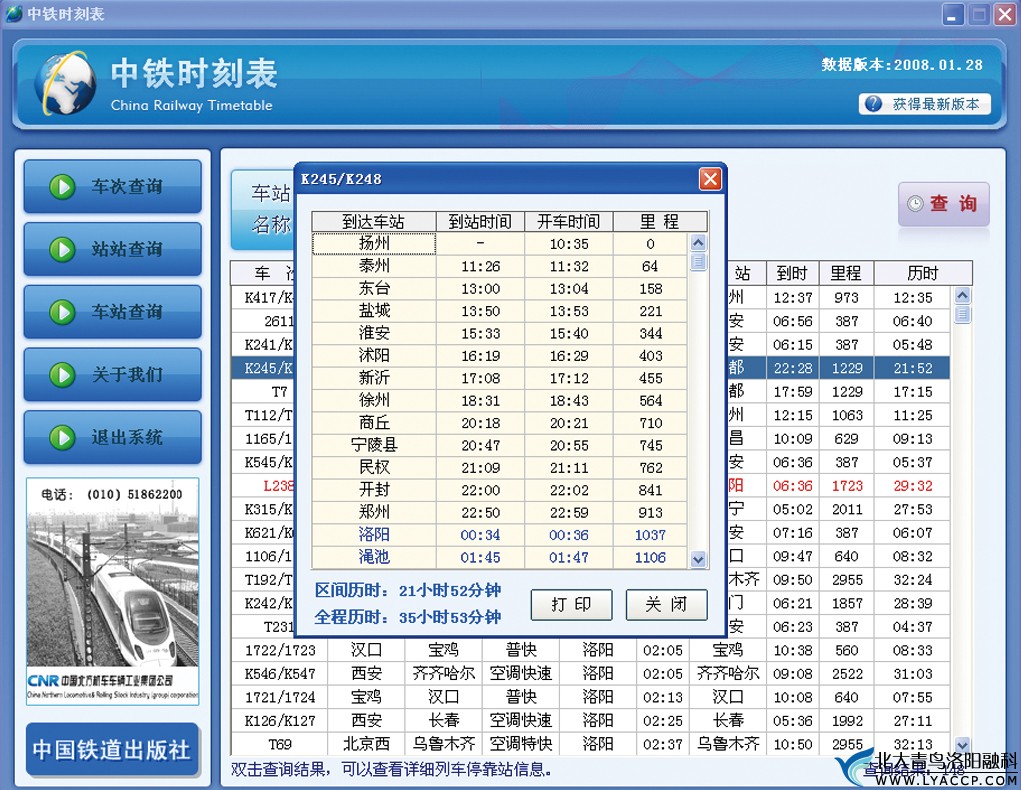This screenshot has height=790, width=1021.
Task: Select the 宁陵县 station row in the dialog
Action: (499, 445)
